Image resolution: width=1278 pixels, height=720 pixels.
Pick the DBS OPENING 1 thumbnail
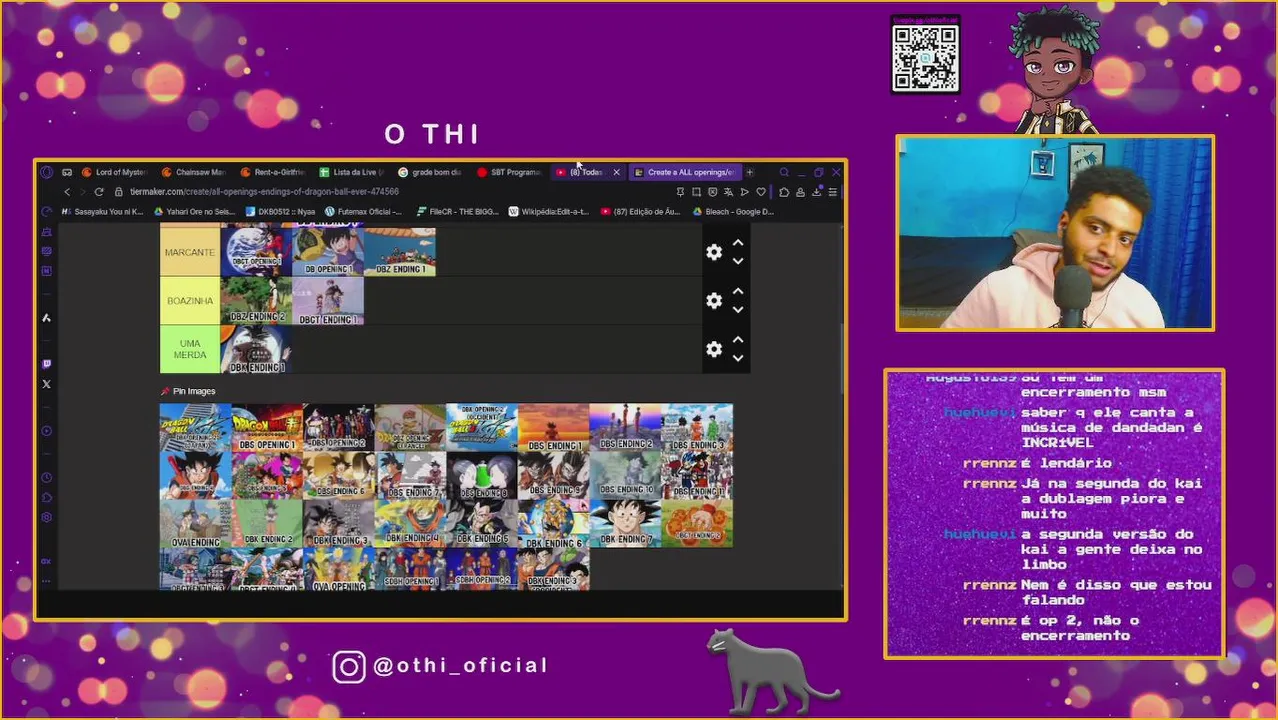click(x=267, y=427)
